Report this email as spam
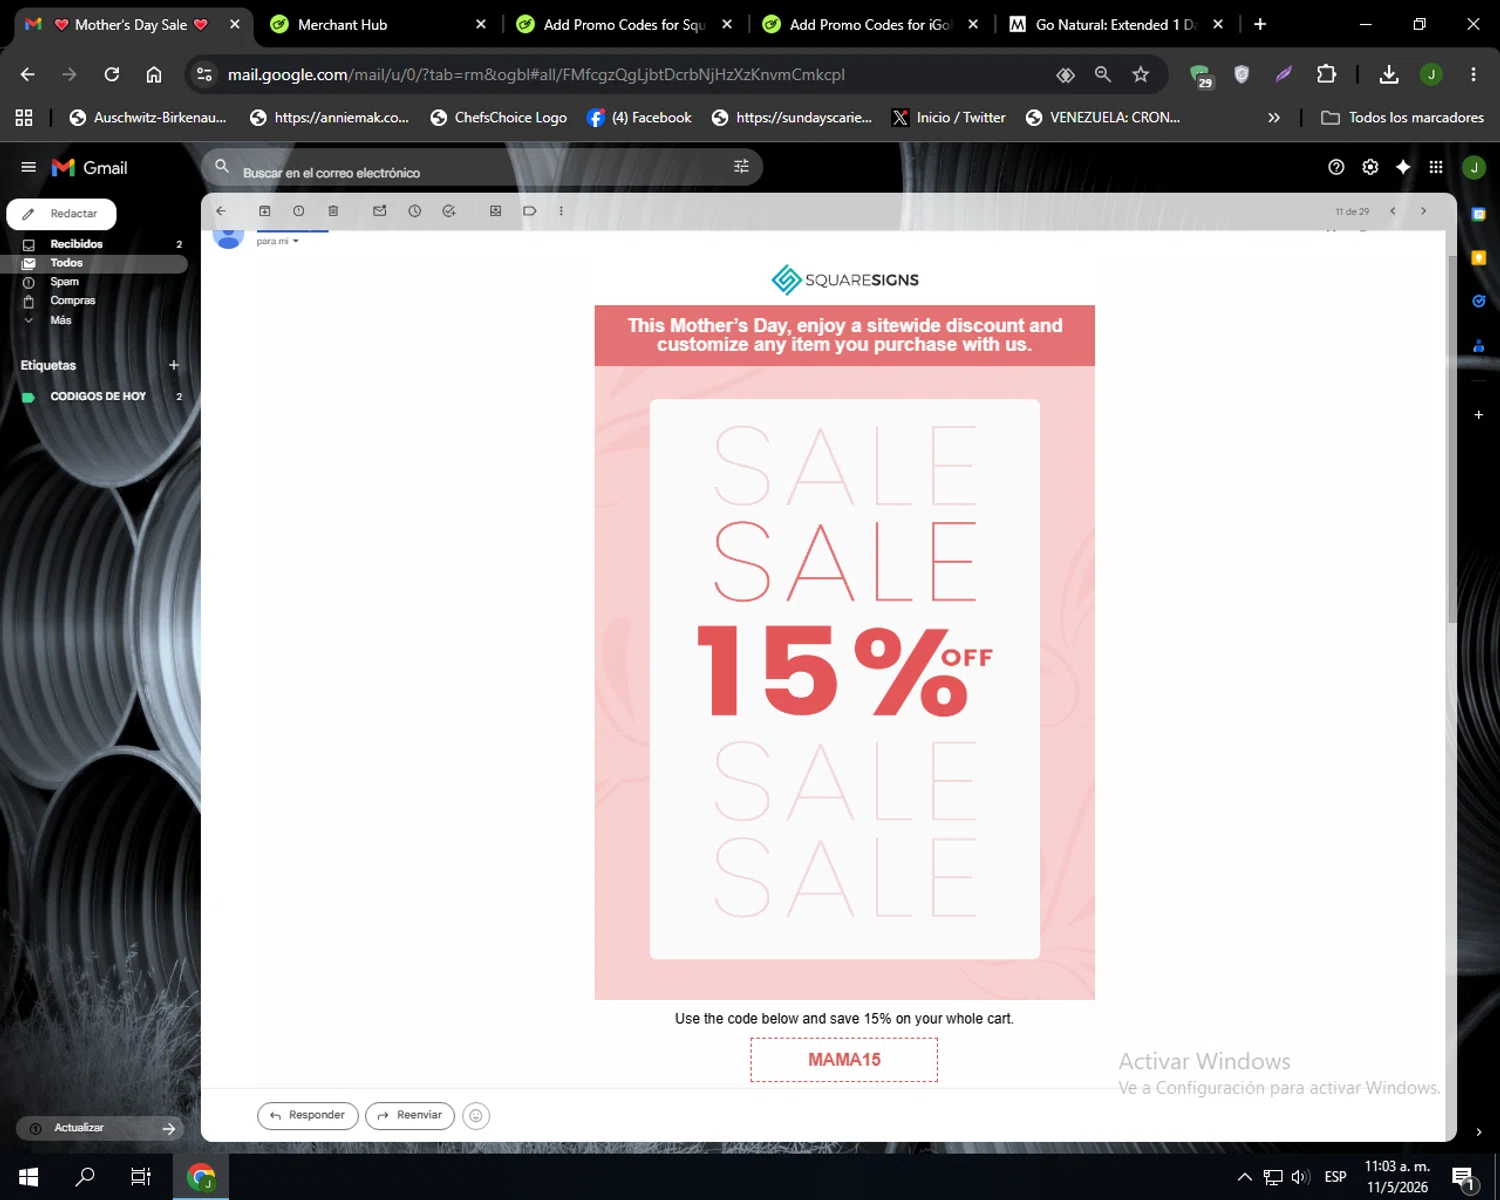 pos(299,211)
